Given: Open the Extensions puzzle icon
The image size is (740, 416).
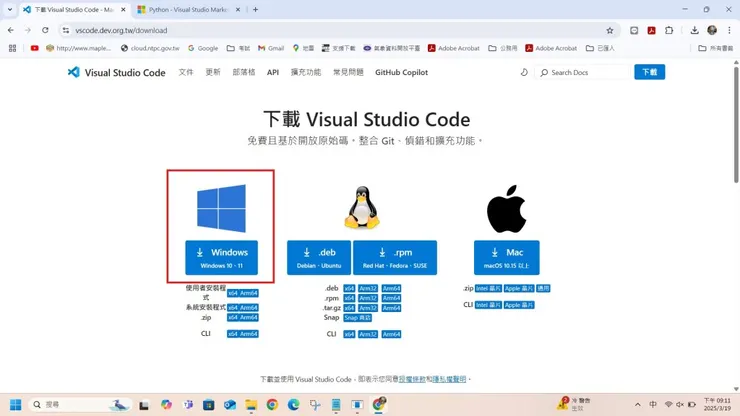Looking at the screenshot, I should pos(669,30).
